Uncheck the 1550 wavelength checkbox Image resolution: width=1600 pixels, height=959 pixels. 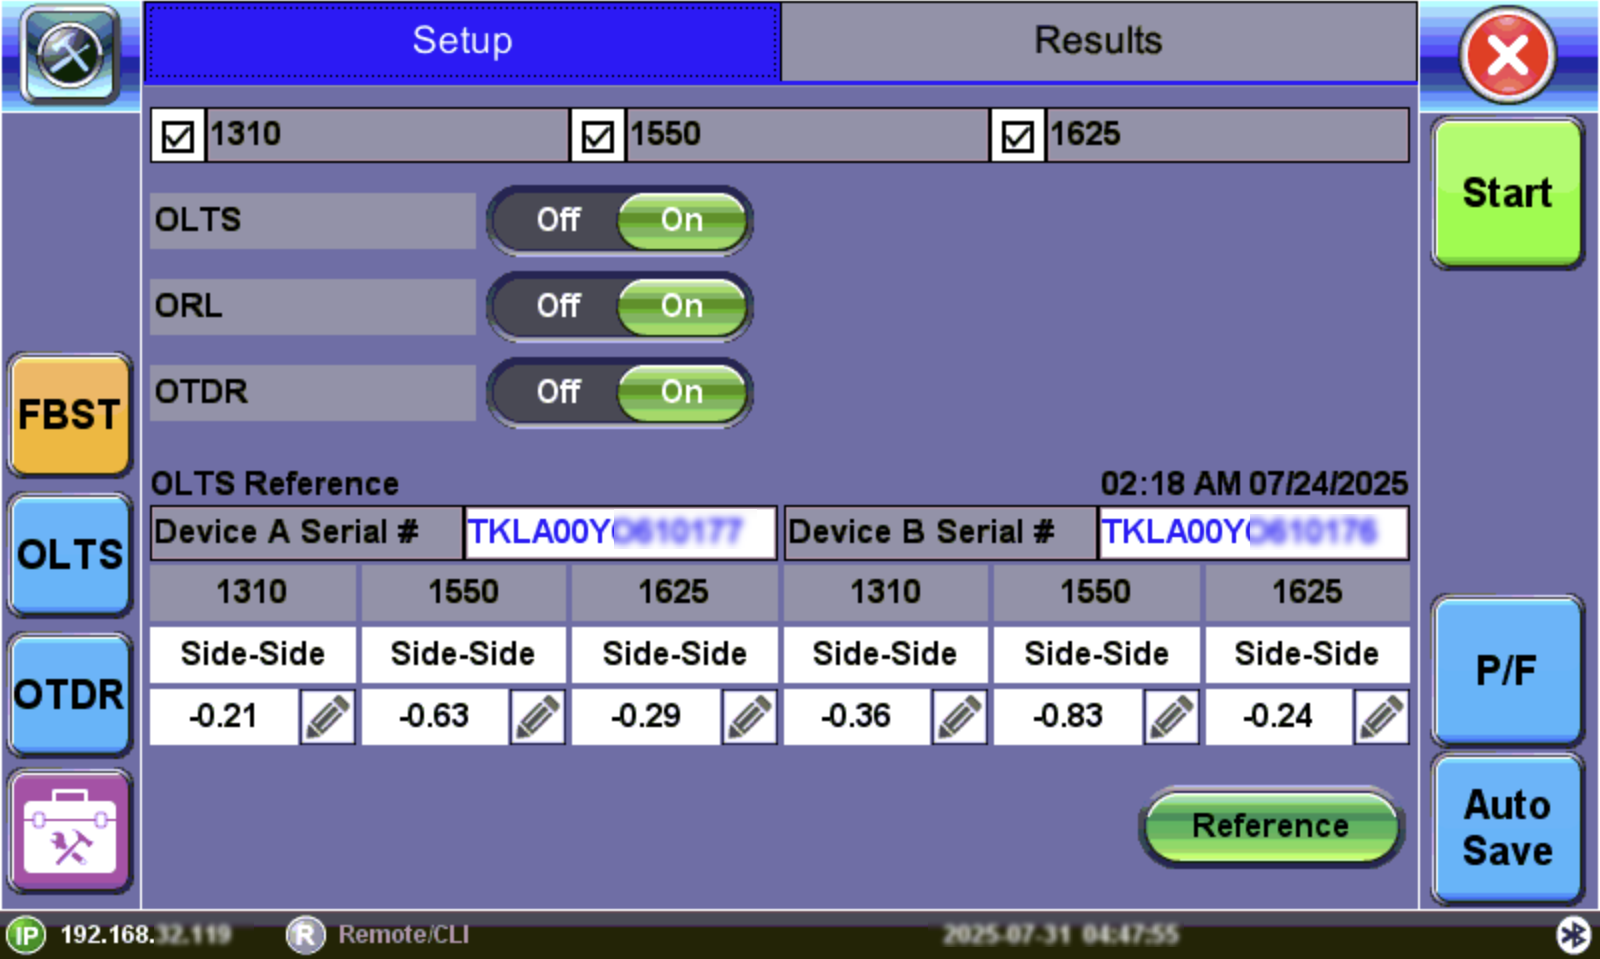[x=598, y=136]
